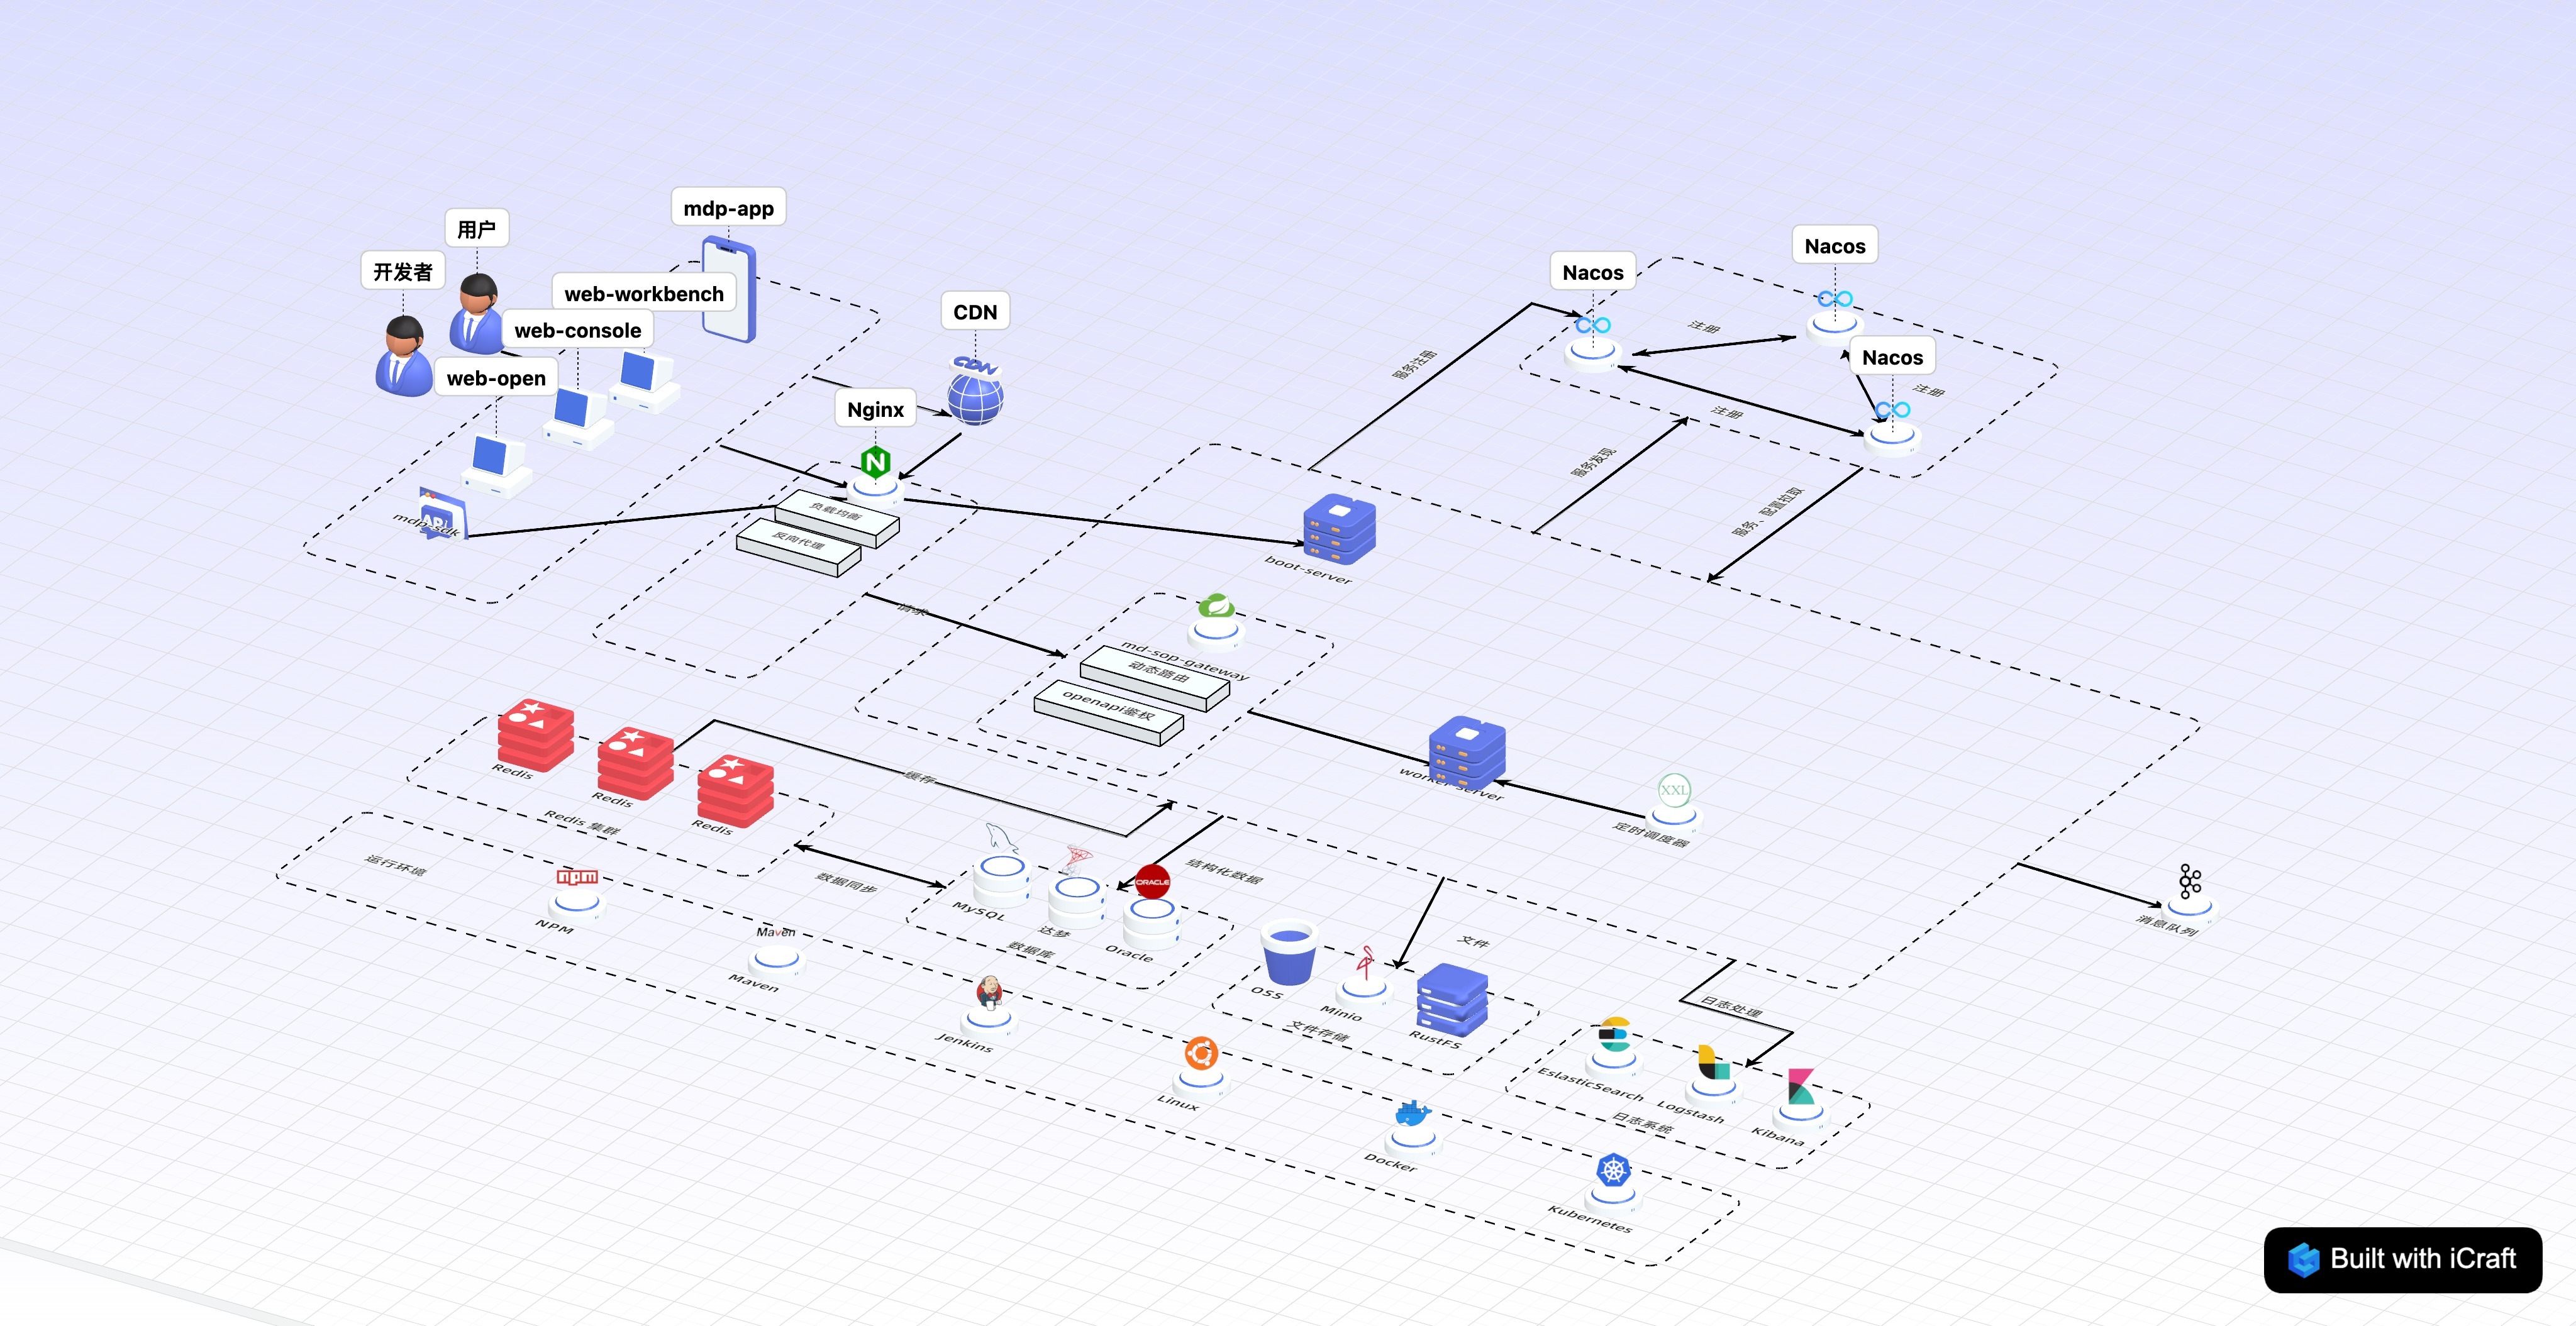This screenshot has height=1326, width=2576.
Task: Select the NPM logo icon
Action: coord(577,877)
